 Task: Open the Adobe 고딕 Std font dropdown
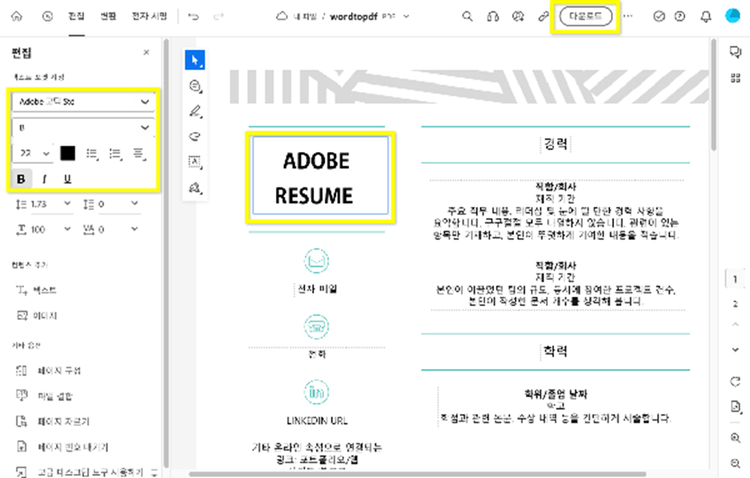click(x=83, y=101)
